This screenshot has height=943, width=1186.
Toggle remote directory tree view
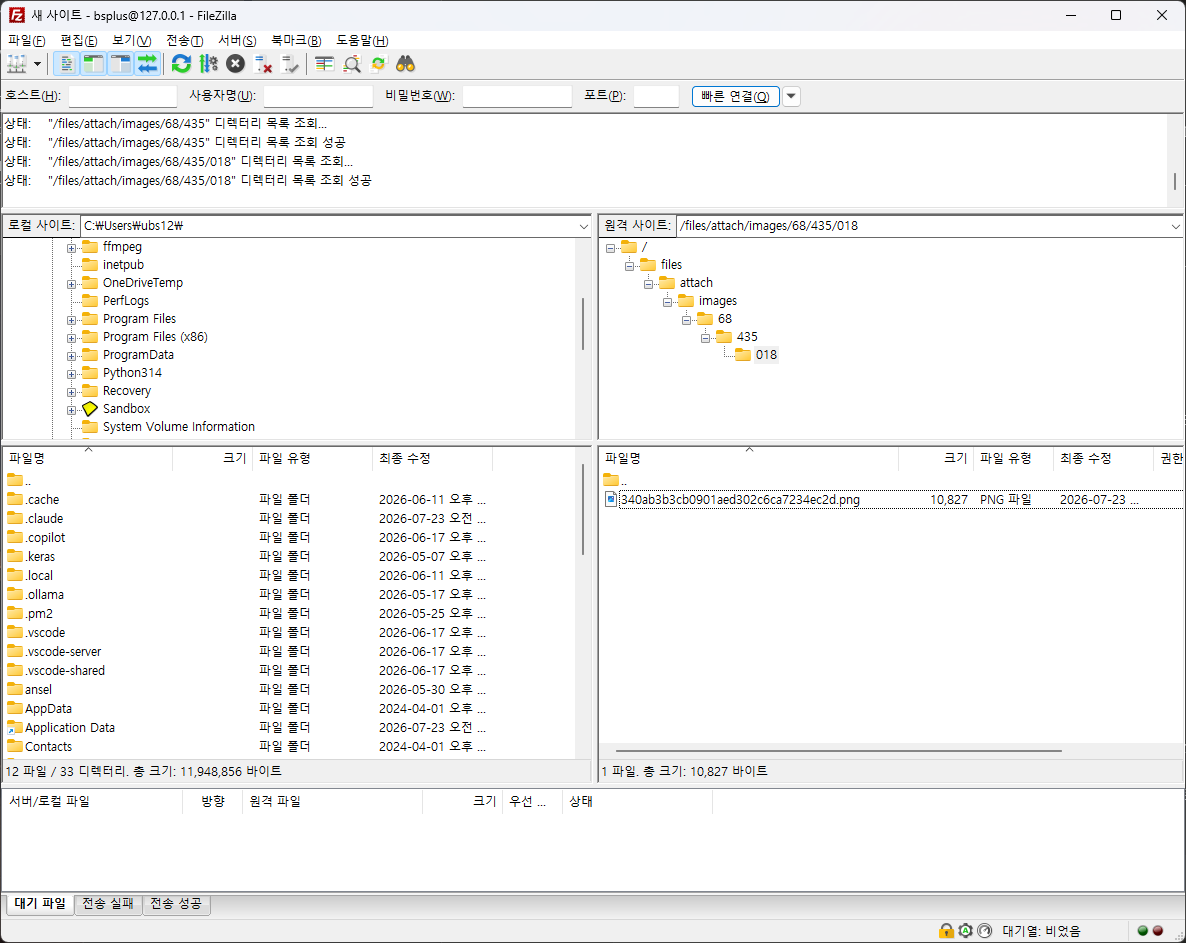tap(120, 64)
